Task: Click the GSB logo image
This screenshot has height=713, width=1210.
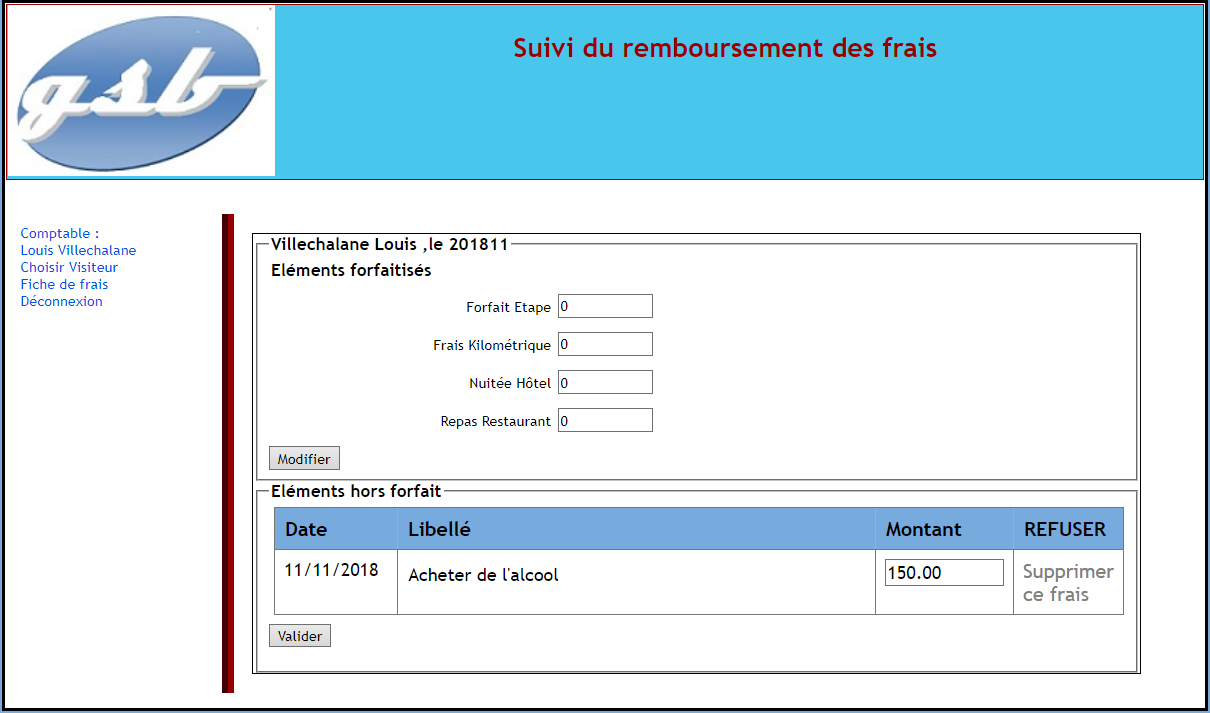Action: point(141,91)
